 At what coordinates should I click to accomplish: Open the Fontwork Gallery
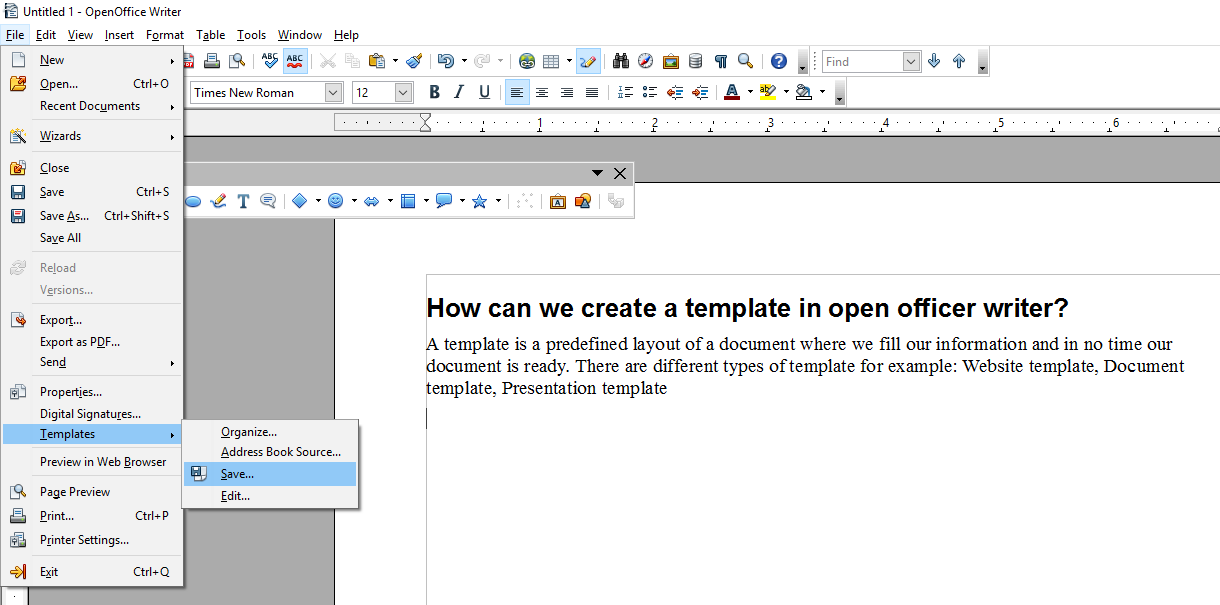pos(557,201)
